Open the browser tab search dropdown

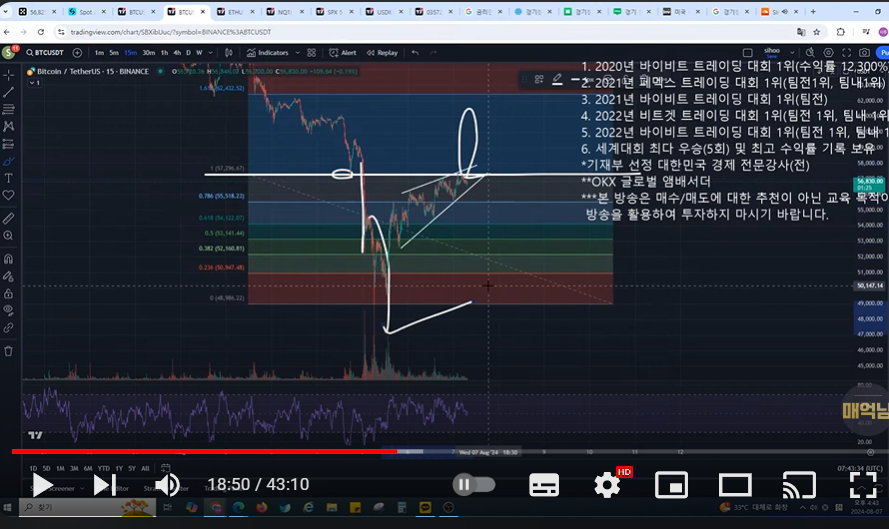click(6, 11)
